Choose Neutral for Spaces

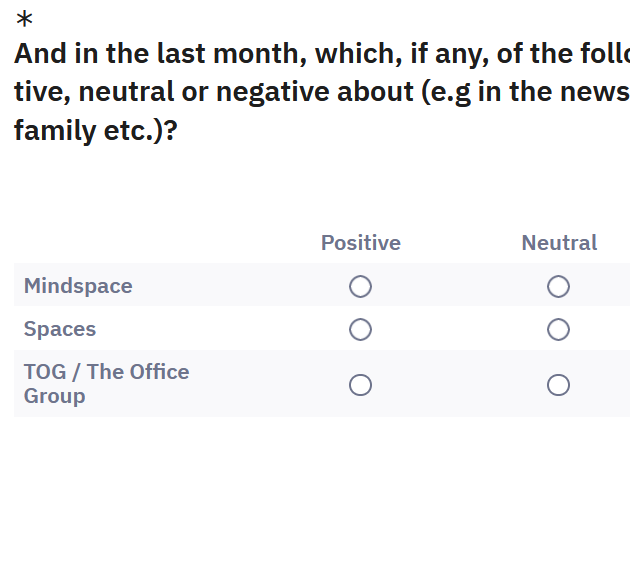[558, 330]
